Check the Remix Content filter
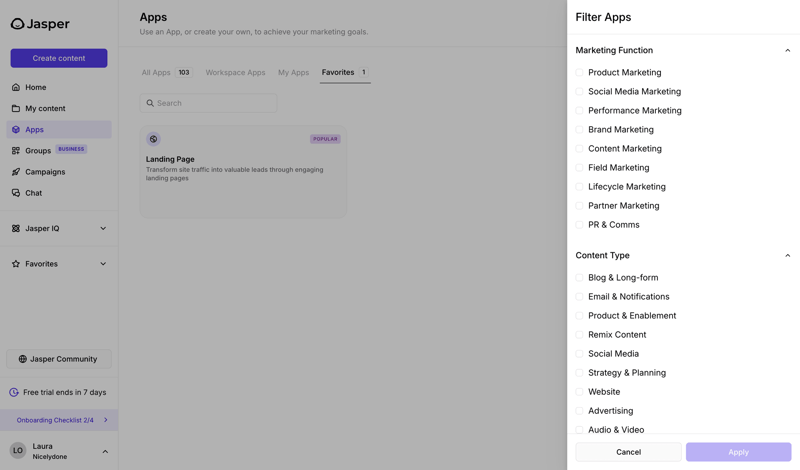Screen dimensions: 800x470 pyautogui.click(x=579, y=335)
